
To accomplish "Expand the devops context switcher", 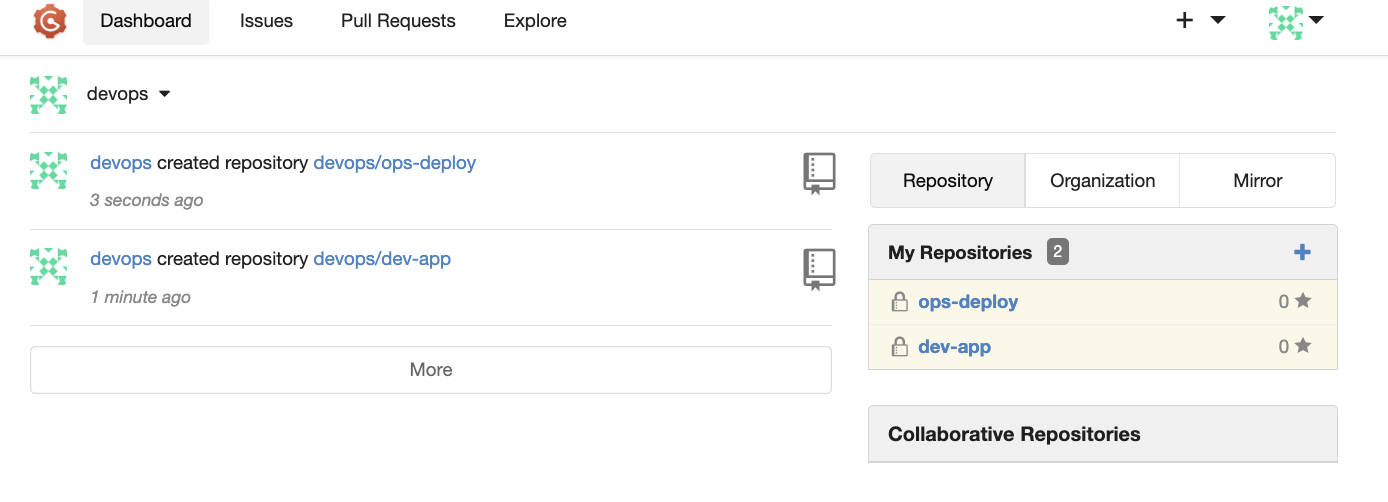I will (129, 94).
